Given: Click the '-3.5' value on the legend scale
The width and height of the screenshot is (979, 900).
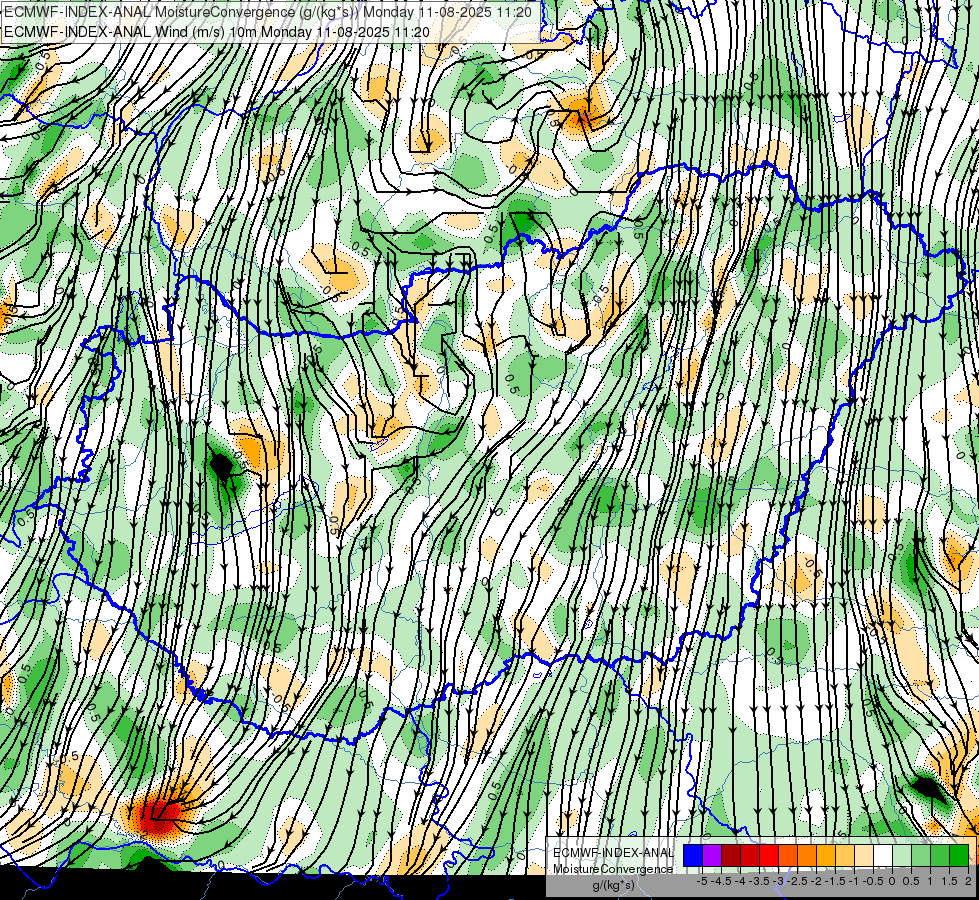Looking at the screenshot, I should (759, 881).
